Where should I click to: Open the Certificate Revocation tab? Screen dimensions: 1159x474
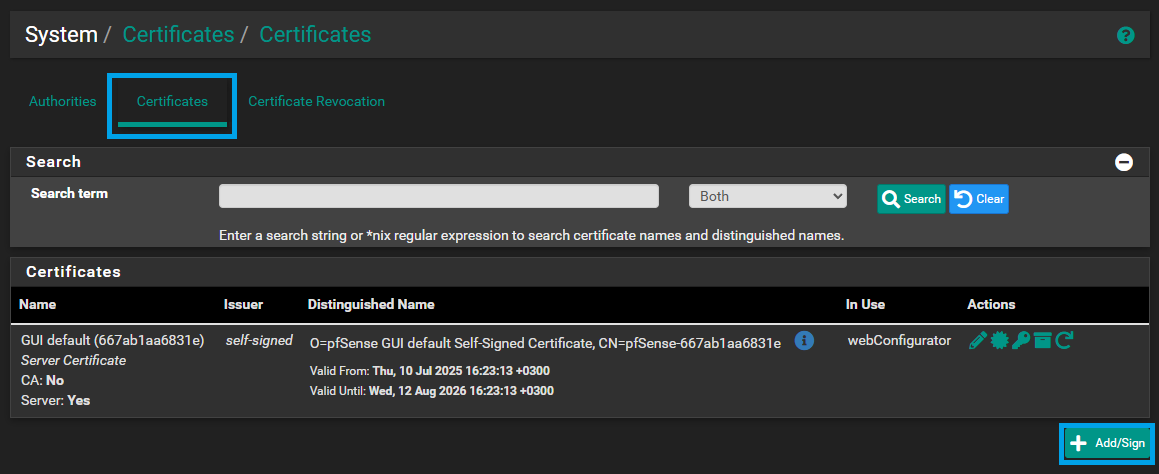[x=316, y=101]
